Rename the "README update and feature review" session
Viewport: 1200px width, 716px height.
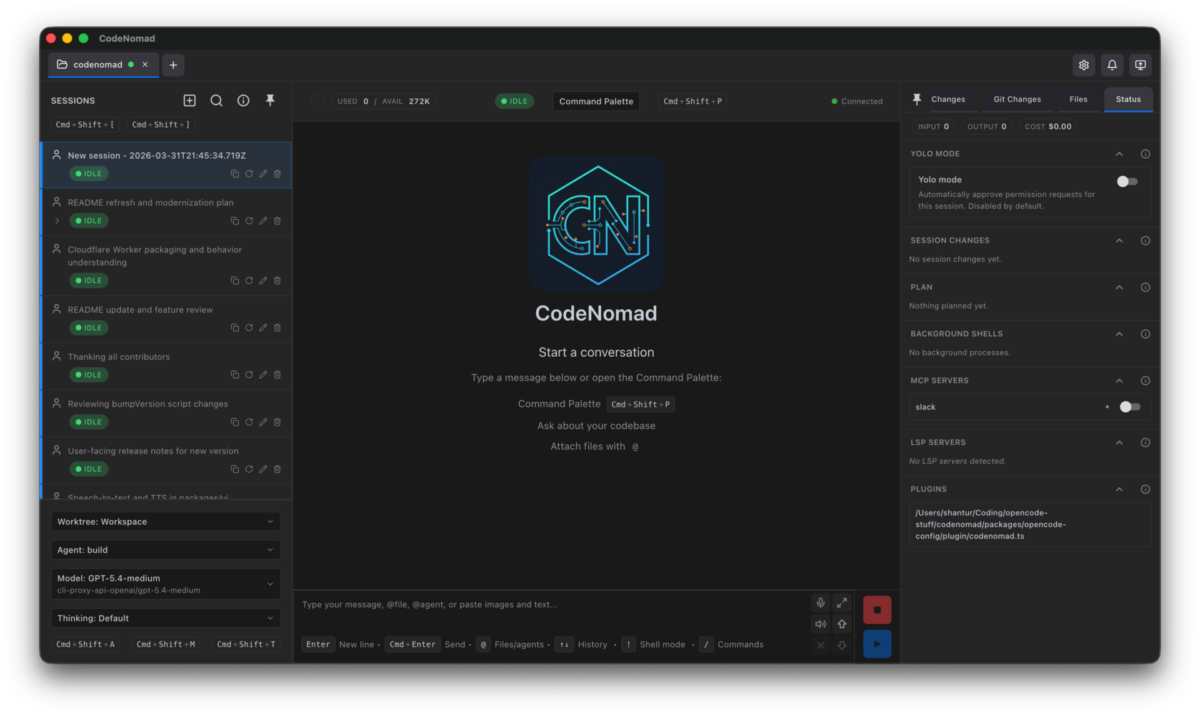(x=263, y=328)
